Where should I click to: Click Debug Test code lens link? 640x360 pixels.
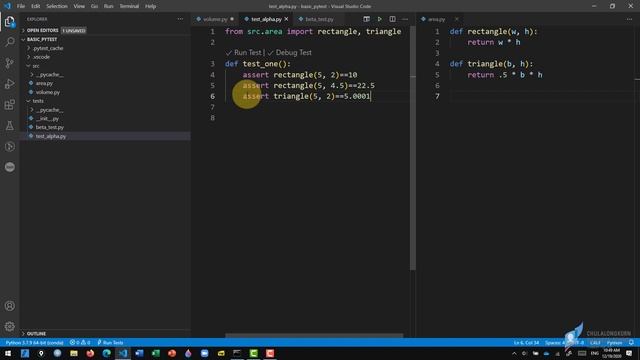coord(293,53)
